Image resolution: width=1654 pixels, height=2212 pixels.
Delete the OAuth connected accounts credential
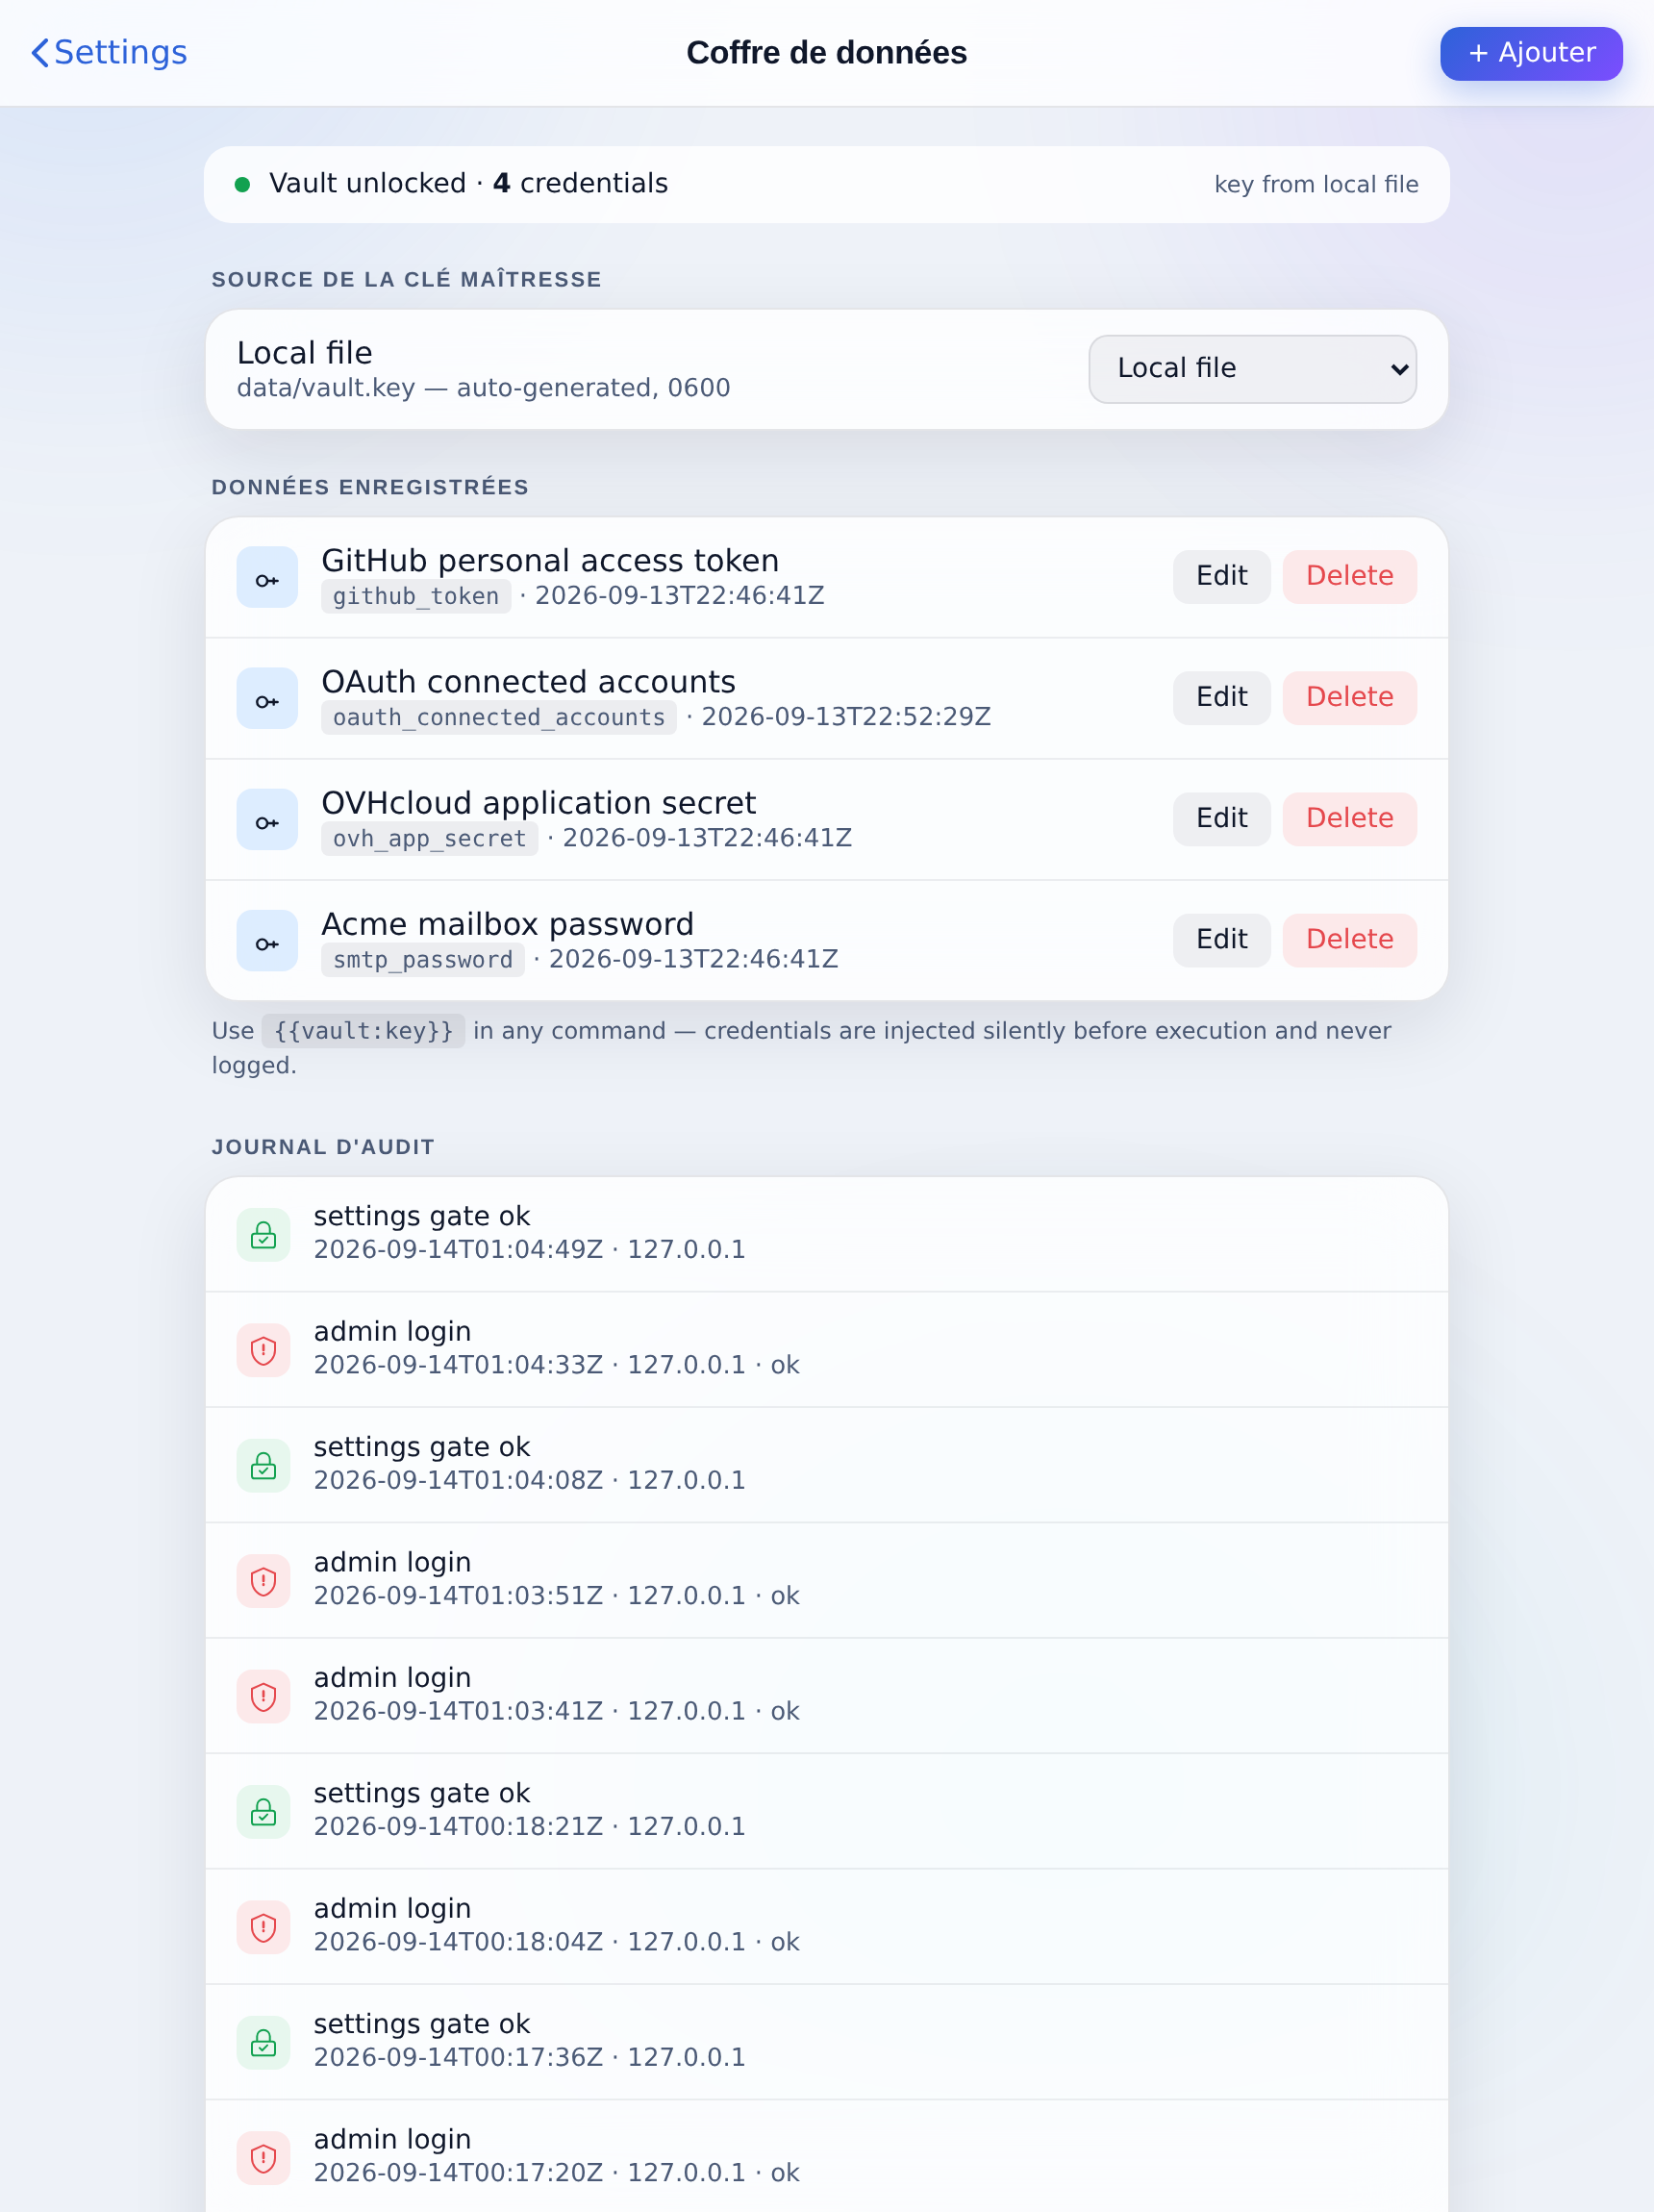[x=1349, y=698]
